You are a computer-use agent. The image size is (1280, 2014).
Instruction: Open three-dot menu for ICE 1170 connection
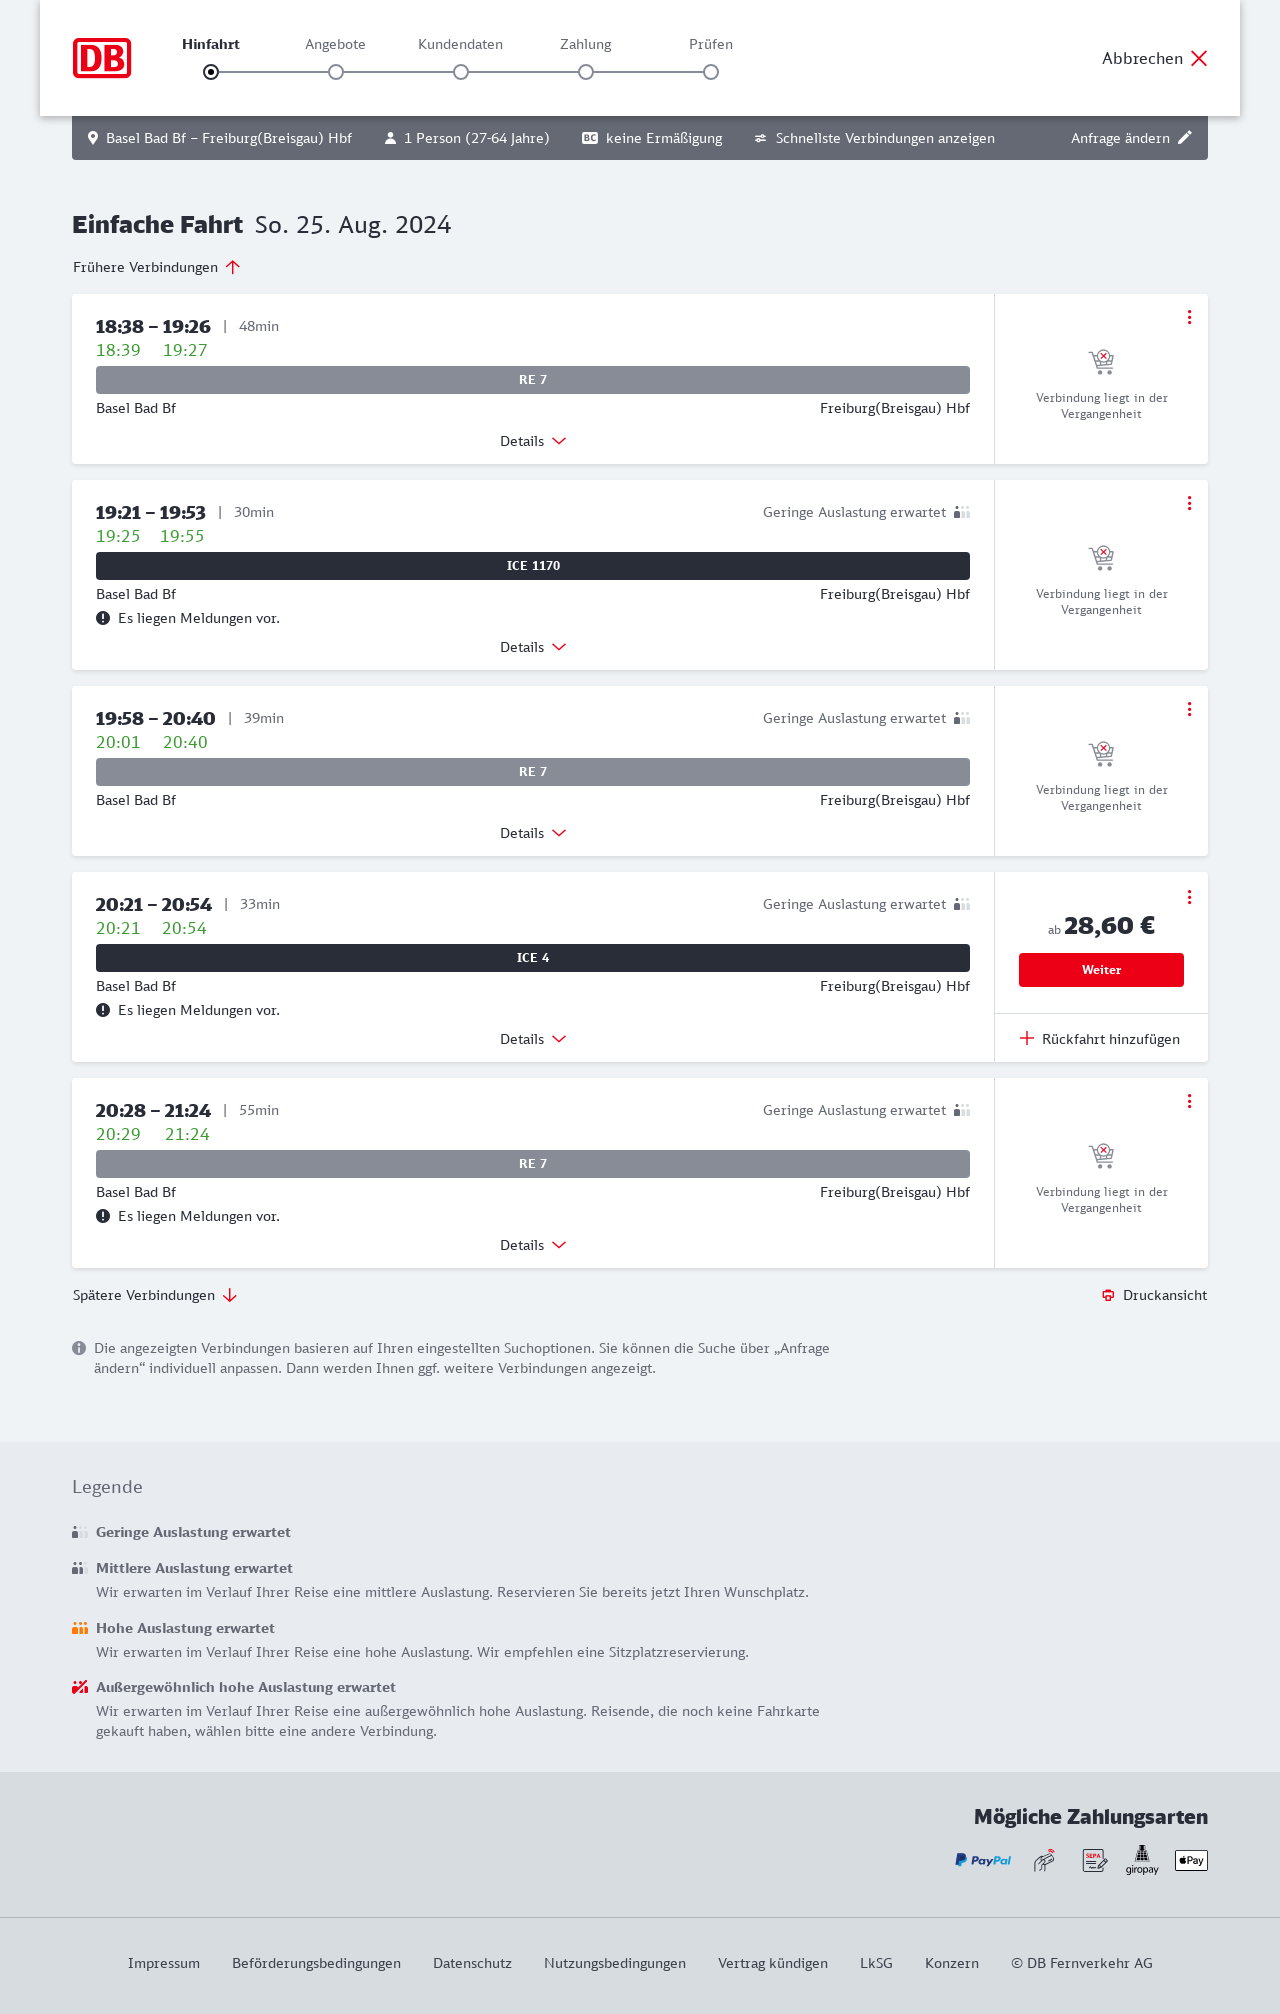point(1189,503)
